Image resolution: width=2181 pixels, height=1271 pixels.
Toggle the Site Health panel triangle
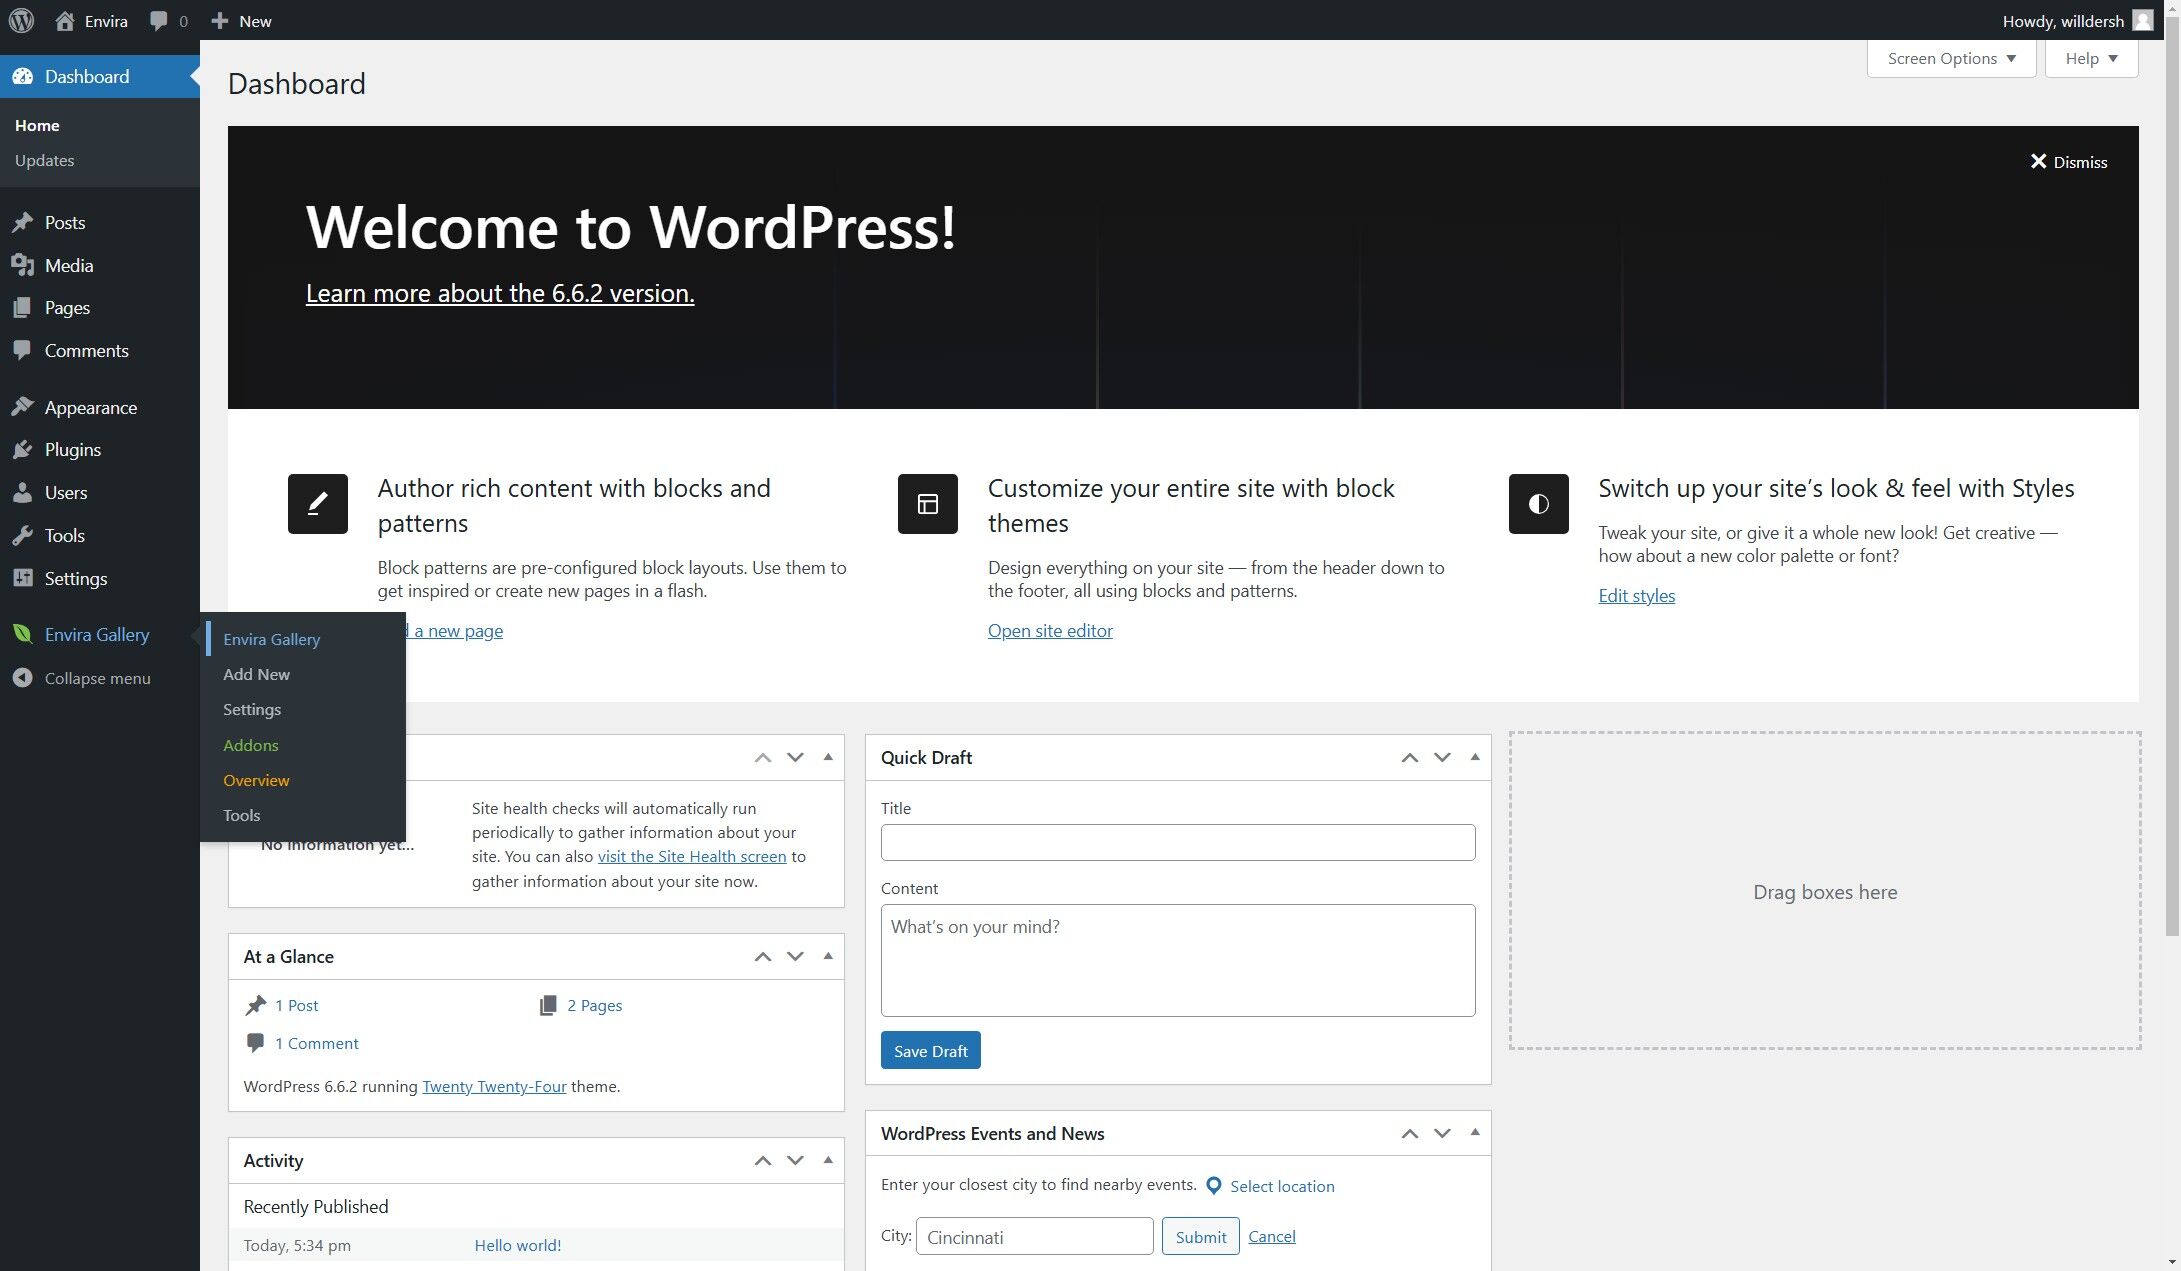tap(828, 757)
